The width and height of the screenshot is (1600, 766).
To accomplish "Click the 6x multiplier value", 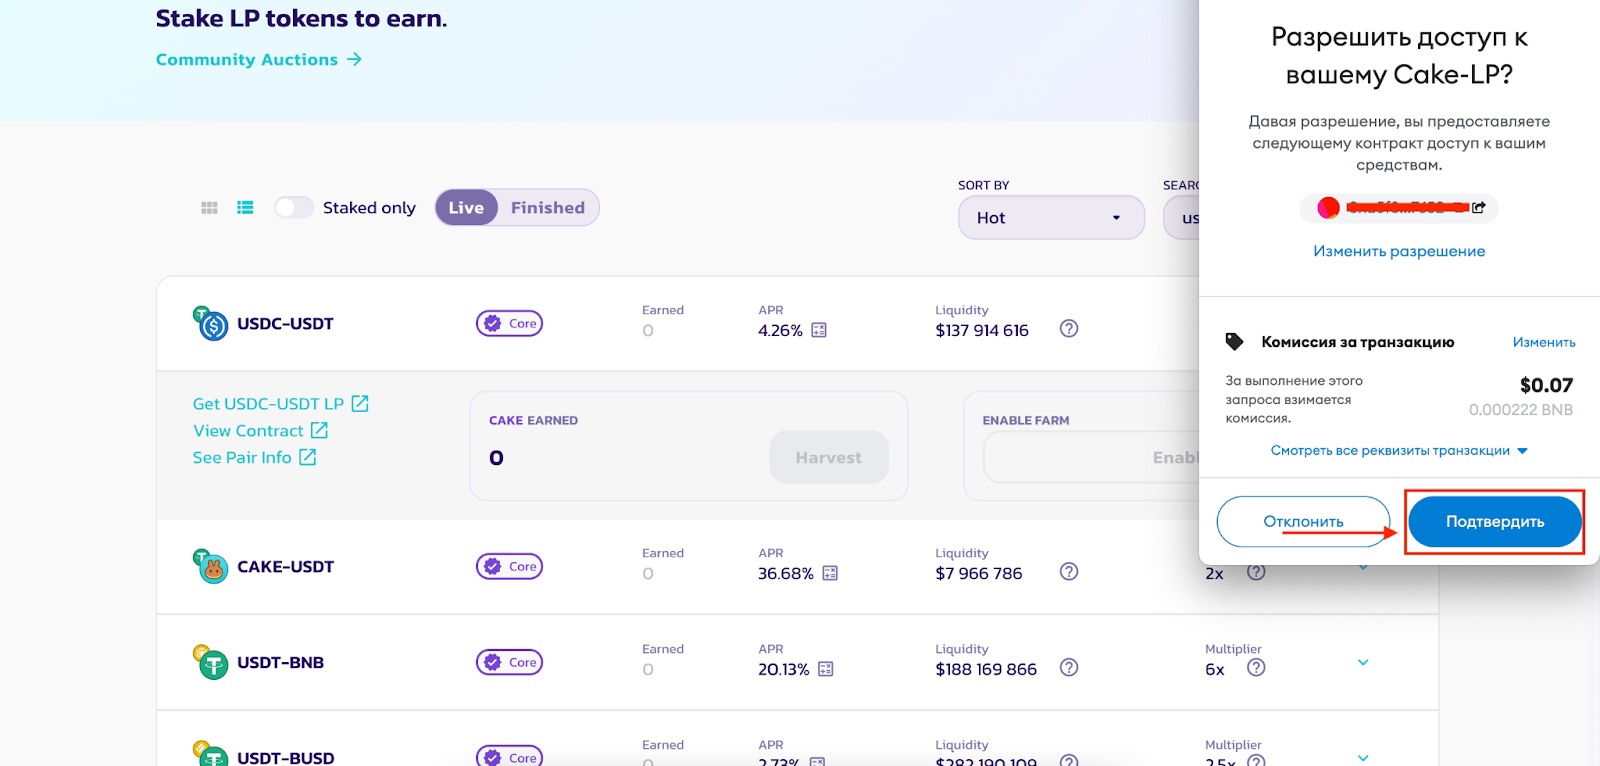I will (x=1215, y=669).
